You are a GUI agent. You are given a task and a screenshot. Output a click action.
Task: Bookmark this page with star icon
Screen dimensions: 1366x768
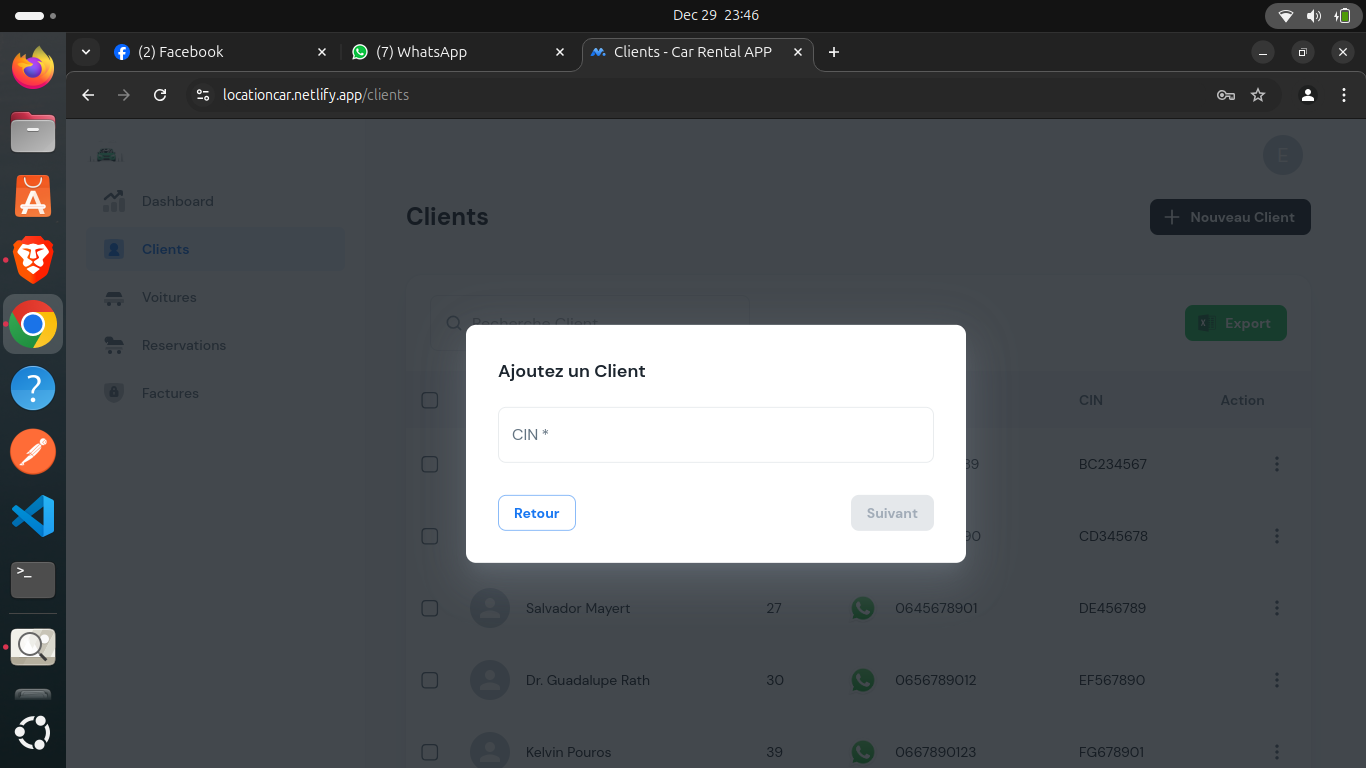point(1258,95)
